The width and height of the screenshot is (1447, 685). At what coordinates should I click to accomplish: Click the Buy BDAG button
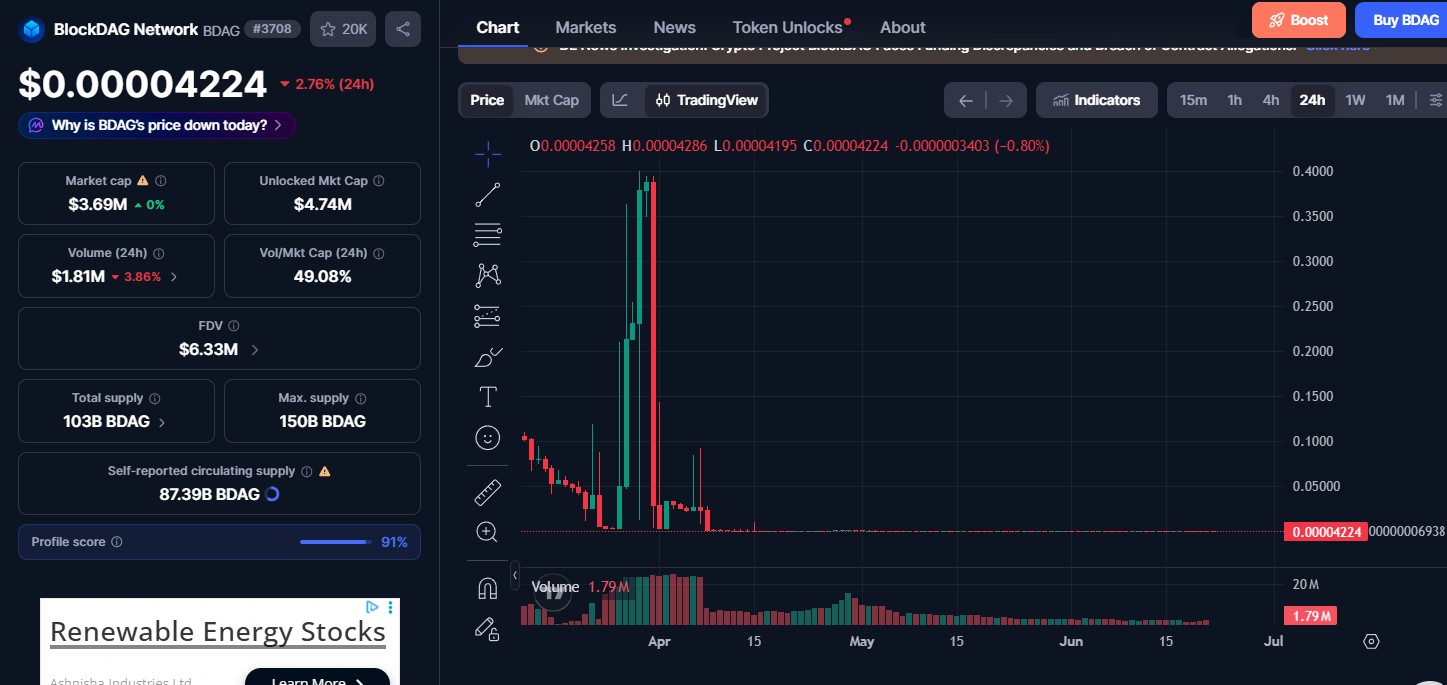[x=1402, y=20]
